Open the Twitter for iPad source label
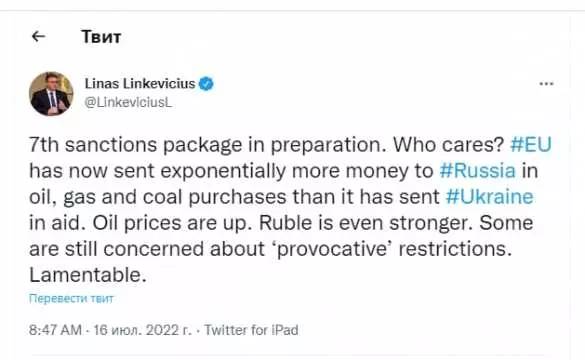The image size is (585, 360). click(x=251, y=330)
